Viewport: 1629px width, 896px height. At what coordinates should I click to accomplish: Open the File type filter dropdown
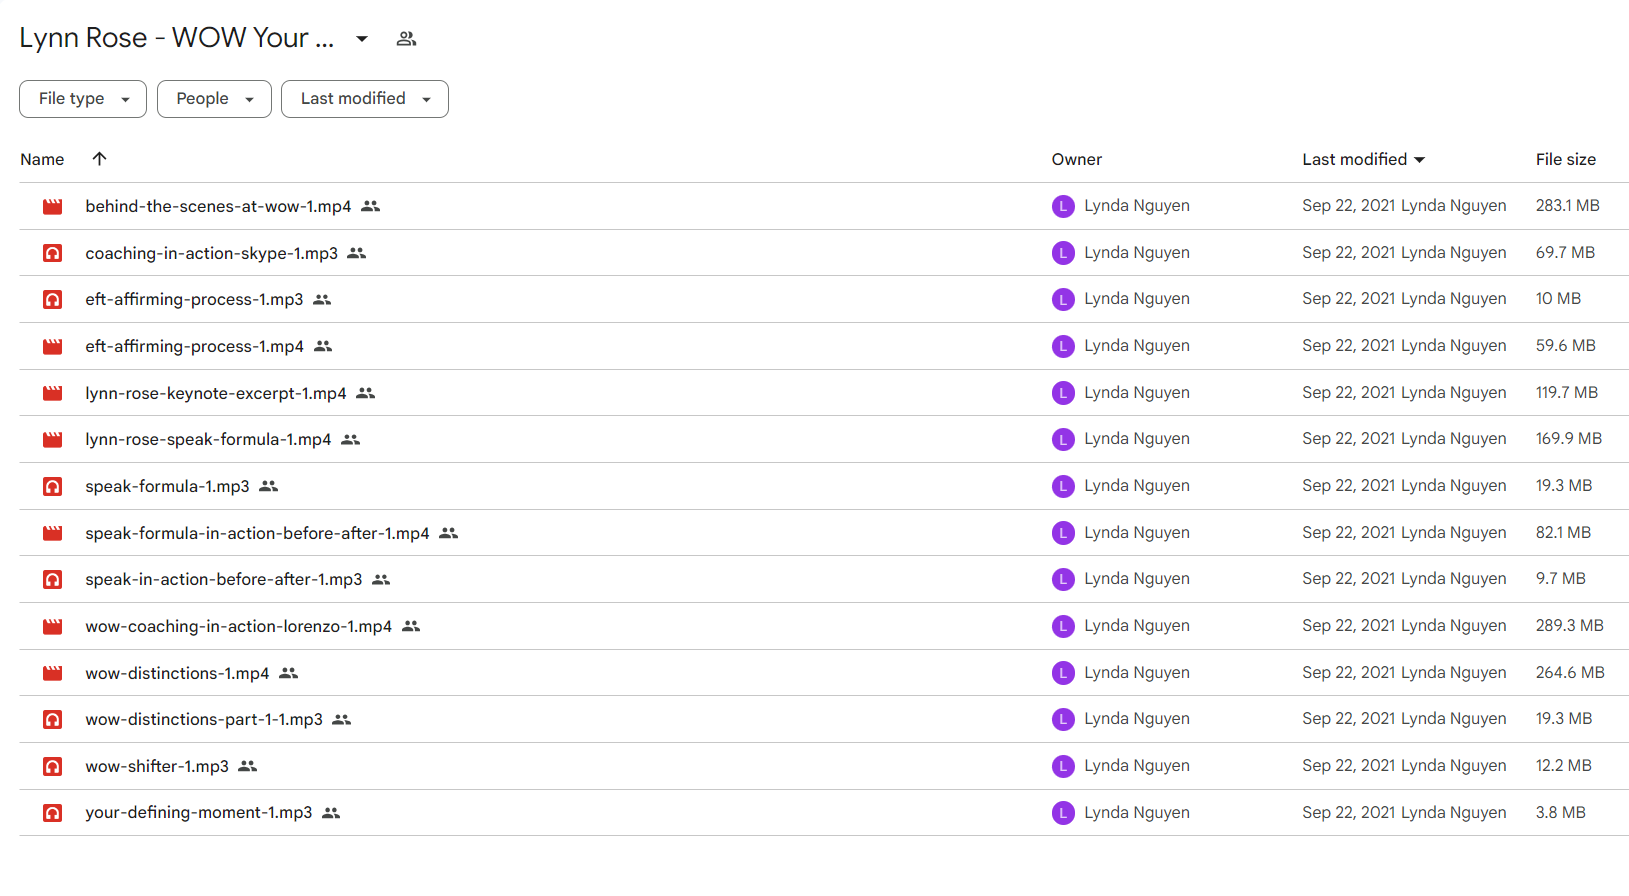[x=83, y=99]
